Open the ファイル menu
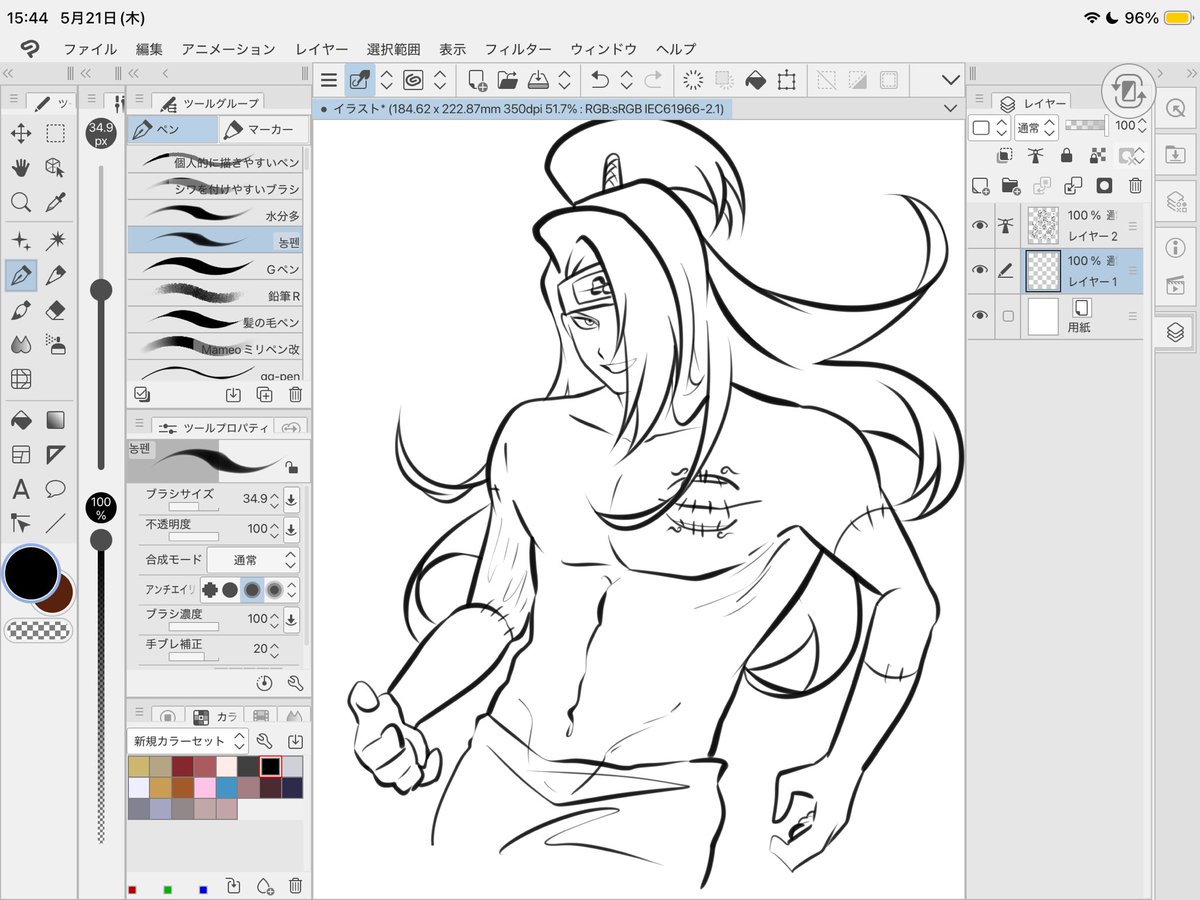 [90, 48]
